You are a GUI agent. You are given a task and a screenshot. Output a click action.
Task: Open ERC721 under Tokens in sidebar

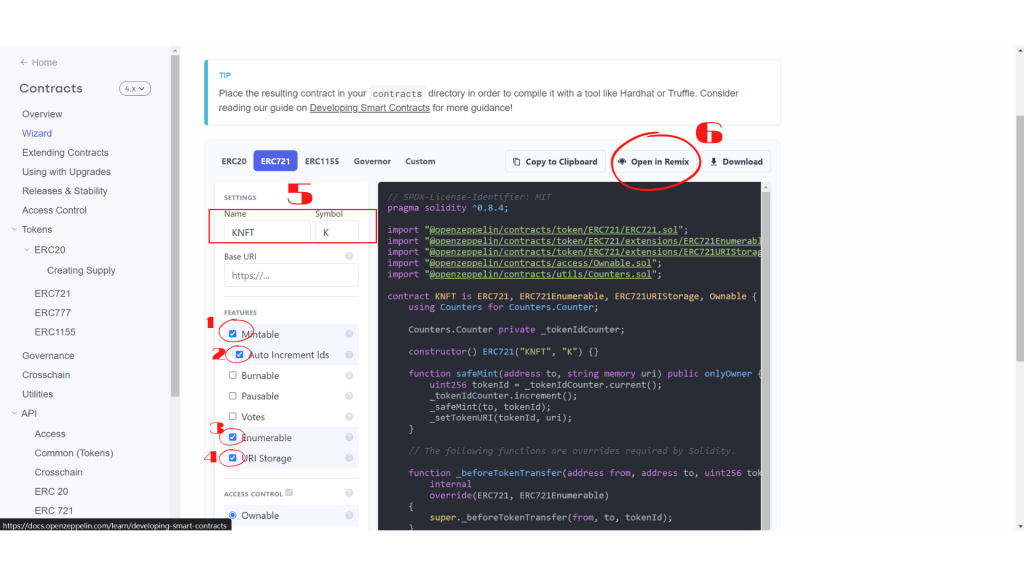point(52,293)
